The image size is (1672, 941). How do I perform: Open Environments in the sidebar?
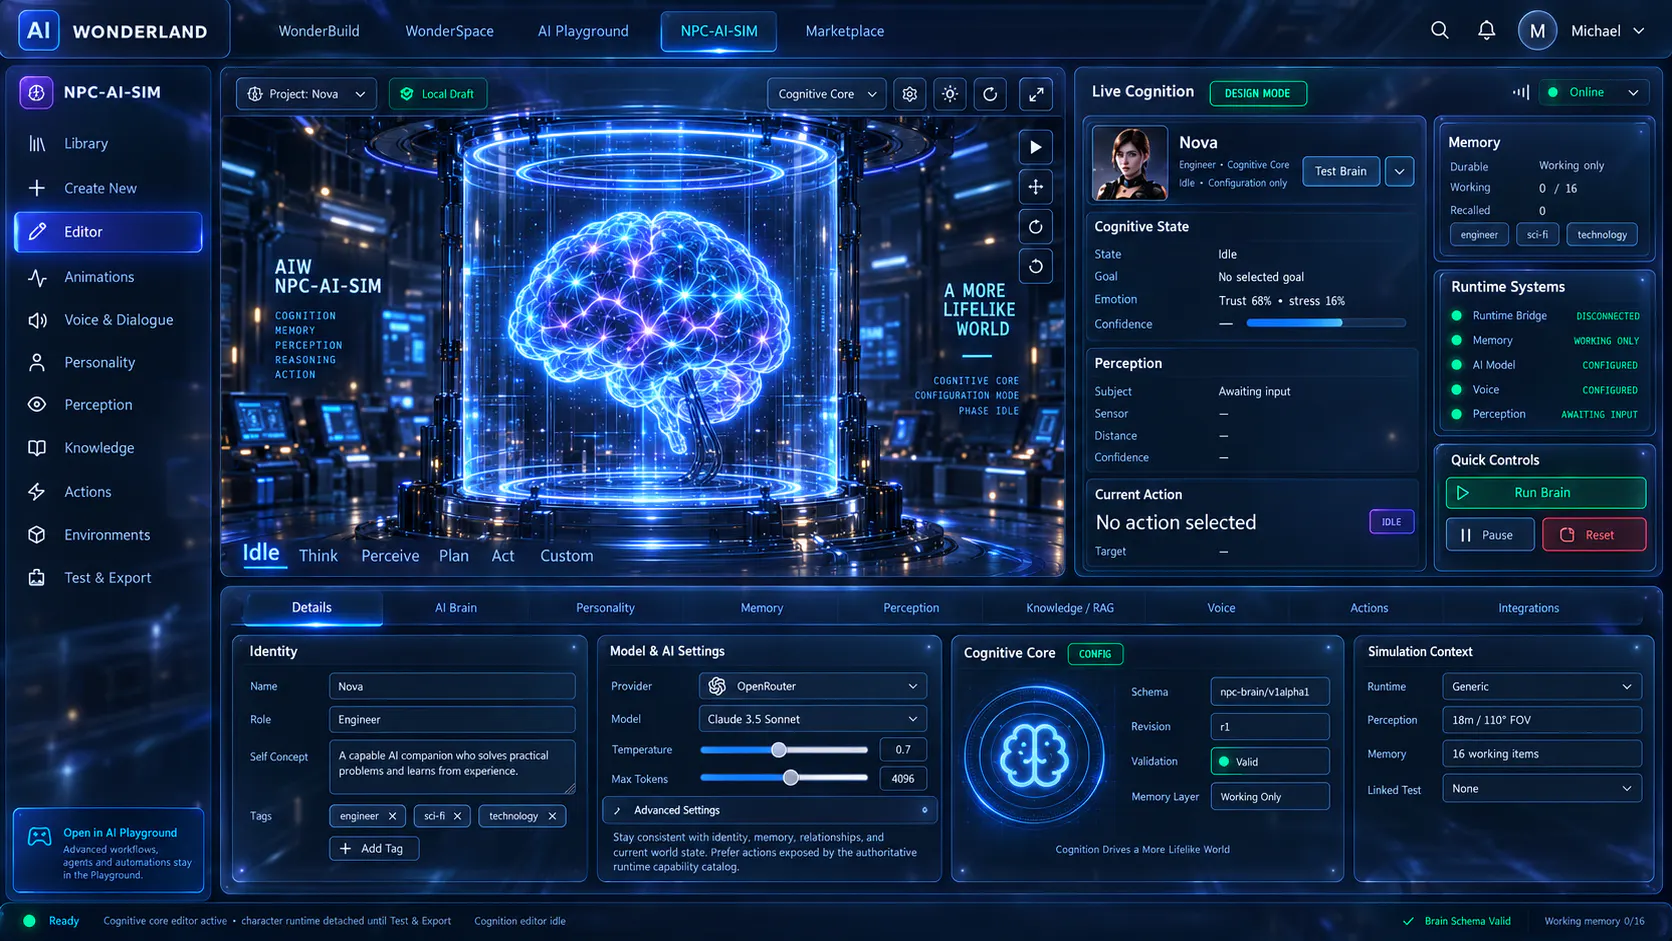(x=108, y=535)
